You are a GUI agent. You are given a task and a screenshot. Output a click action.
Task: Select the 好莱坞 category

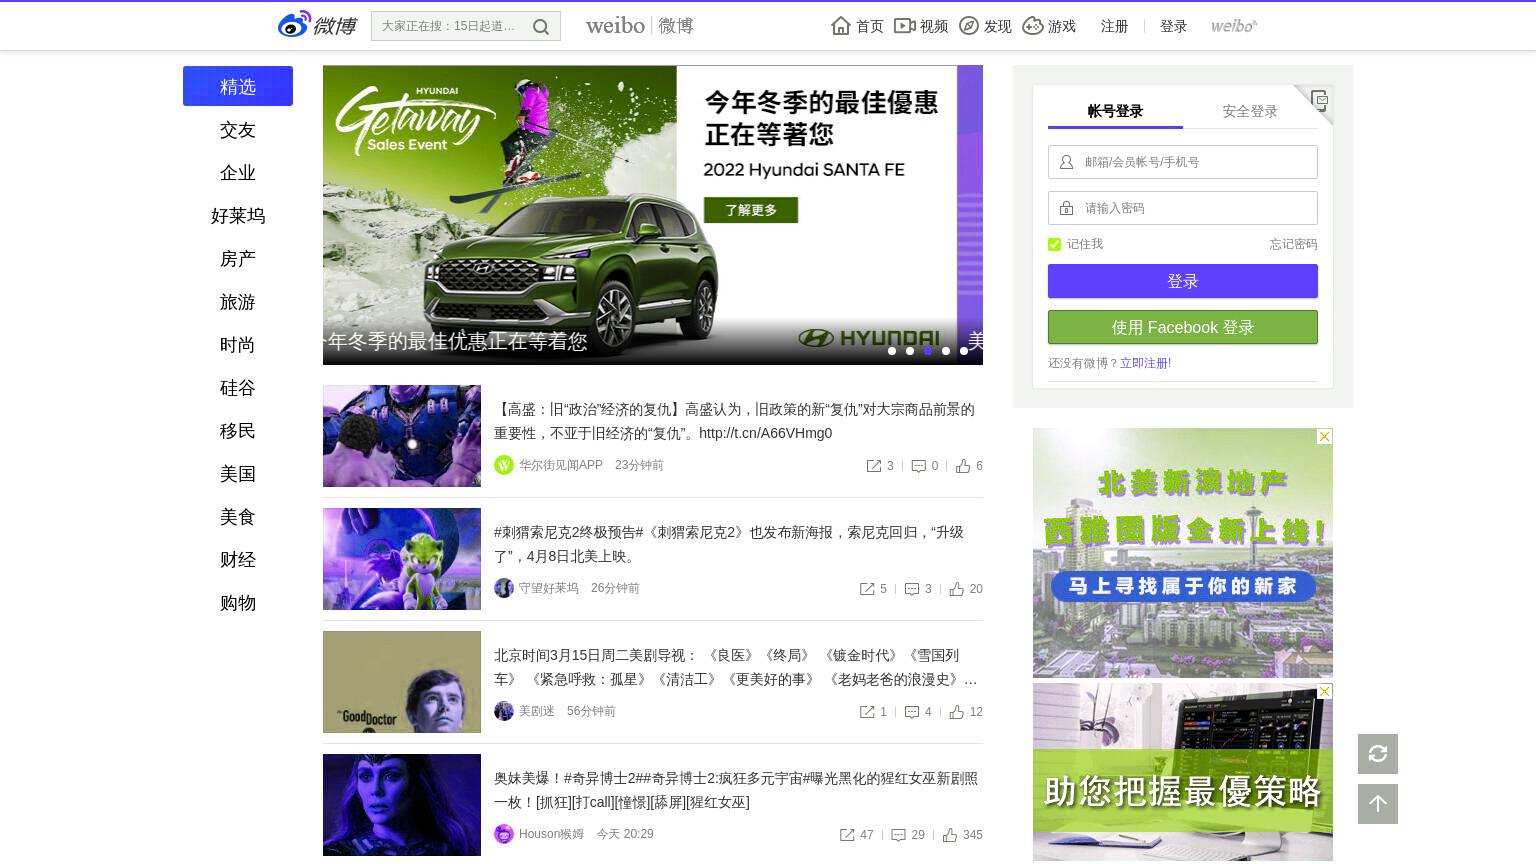click(238, 216)
